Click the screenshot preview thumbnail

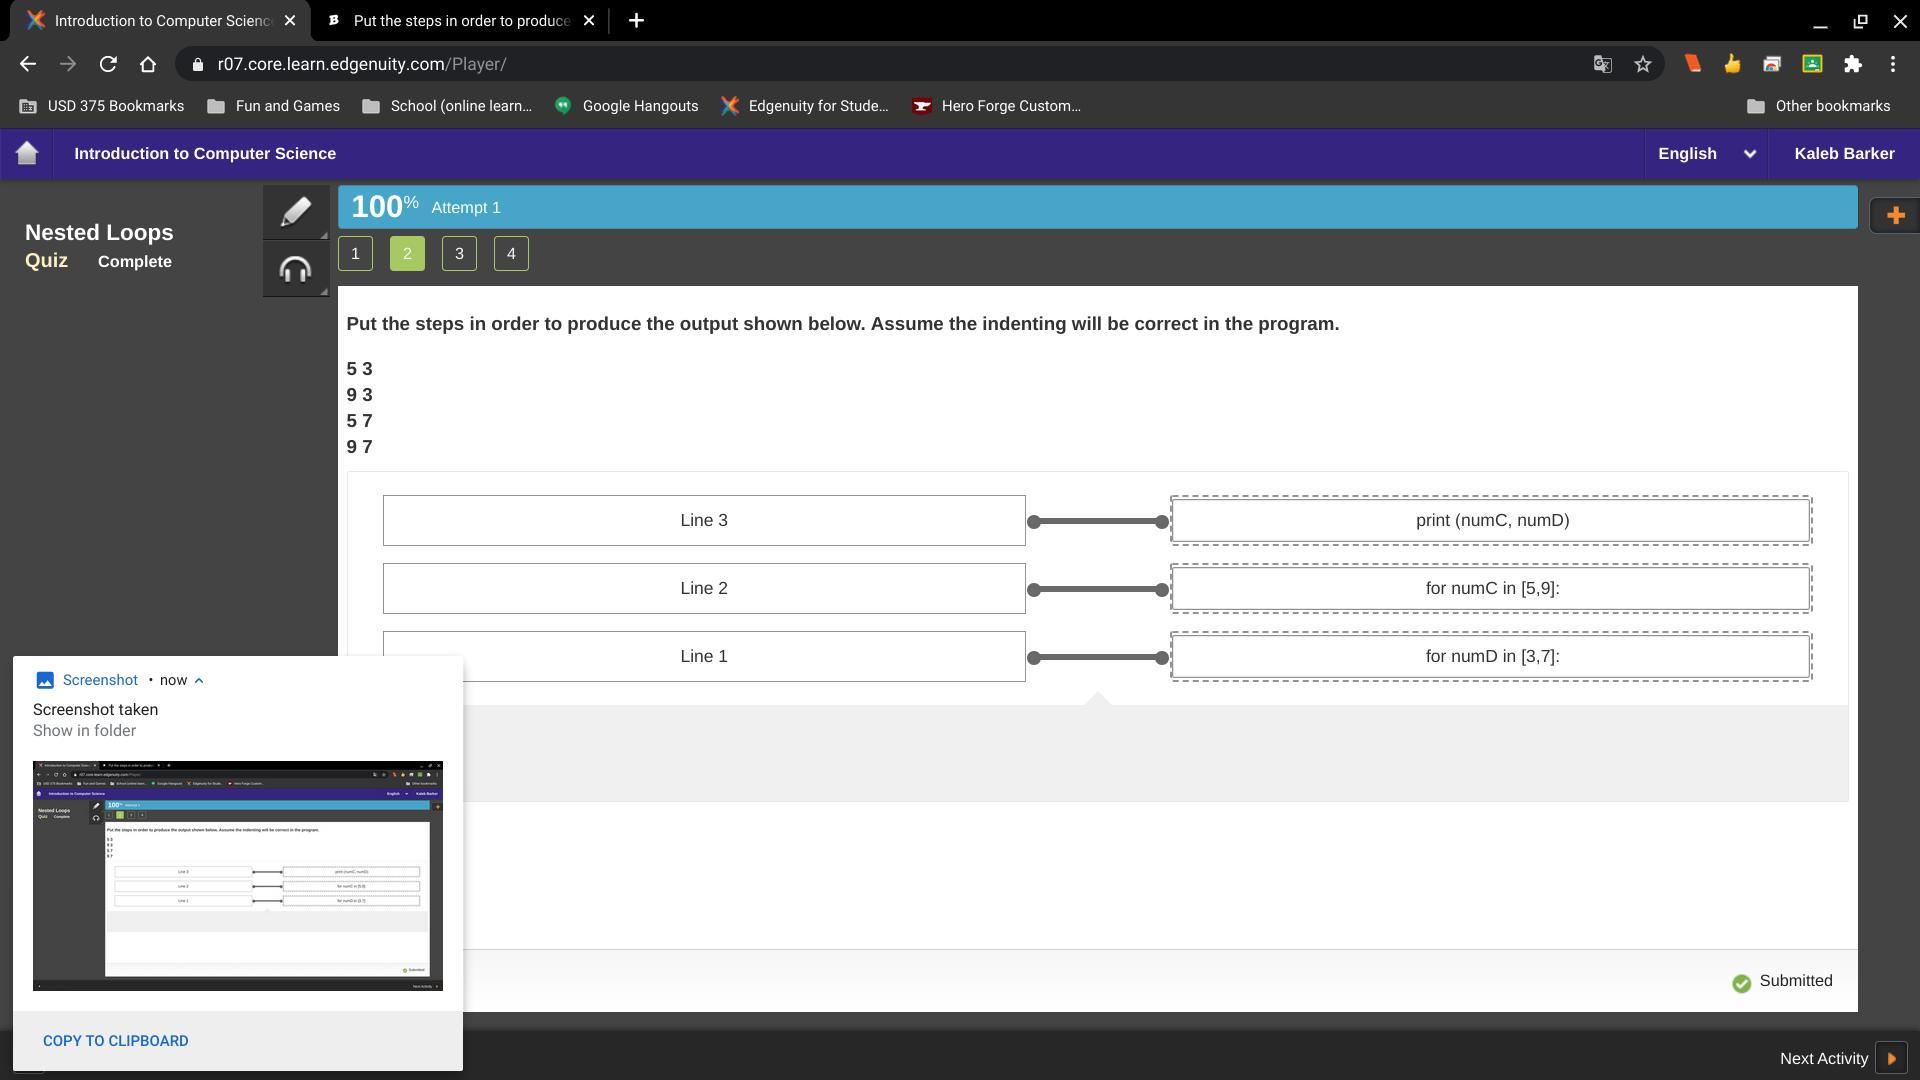238,876
